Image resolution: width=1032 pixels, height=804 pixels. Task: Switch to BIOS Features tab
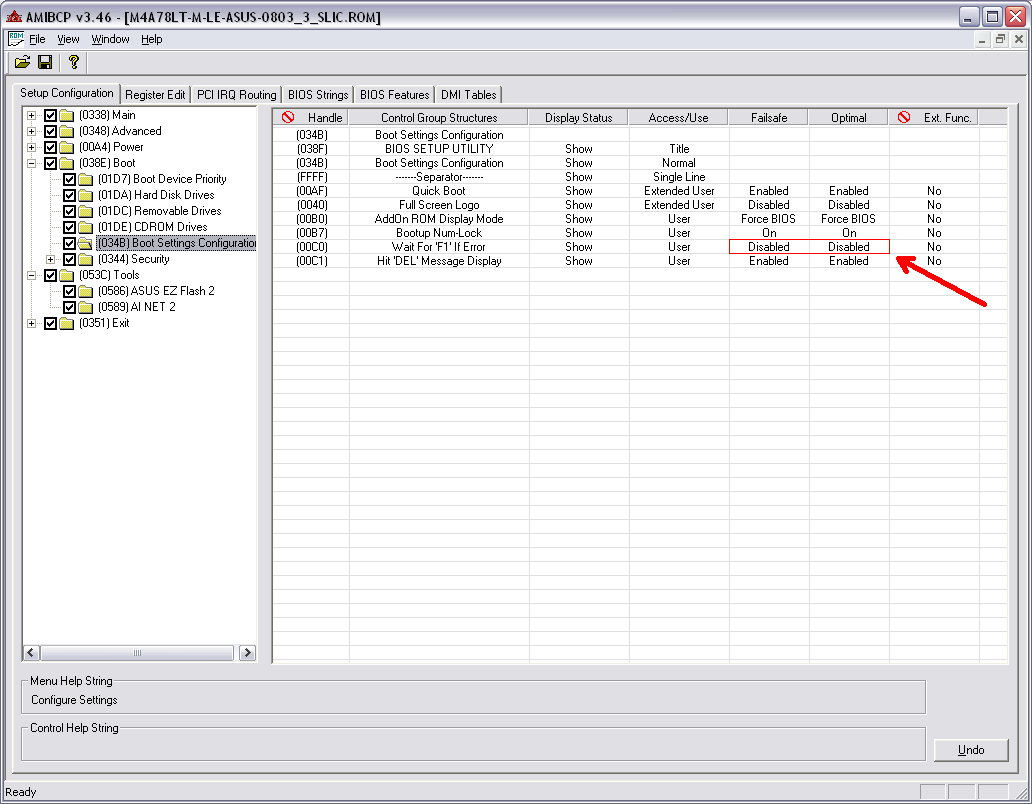click(394, 95)
